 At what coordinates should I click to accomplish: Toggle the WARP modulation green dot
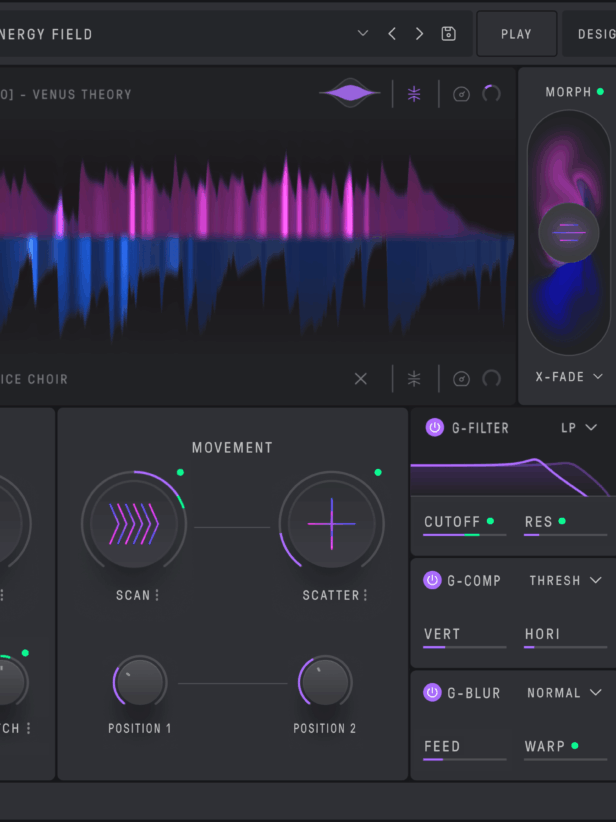[575, 745]
